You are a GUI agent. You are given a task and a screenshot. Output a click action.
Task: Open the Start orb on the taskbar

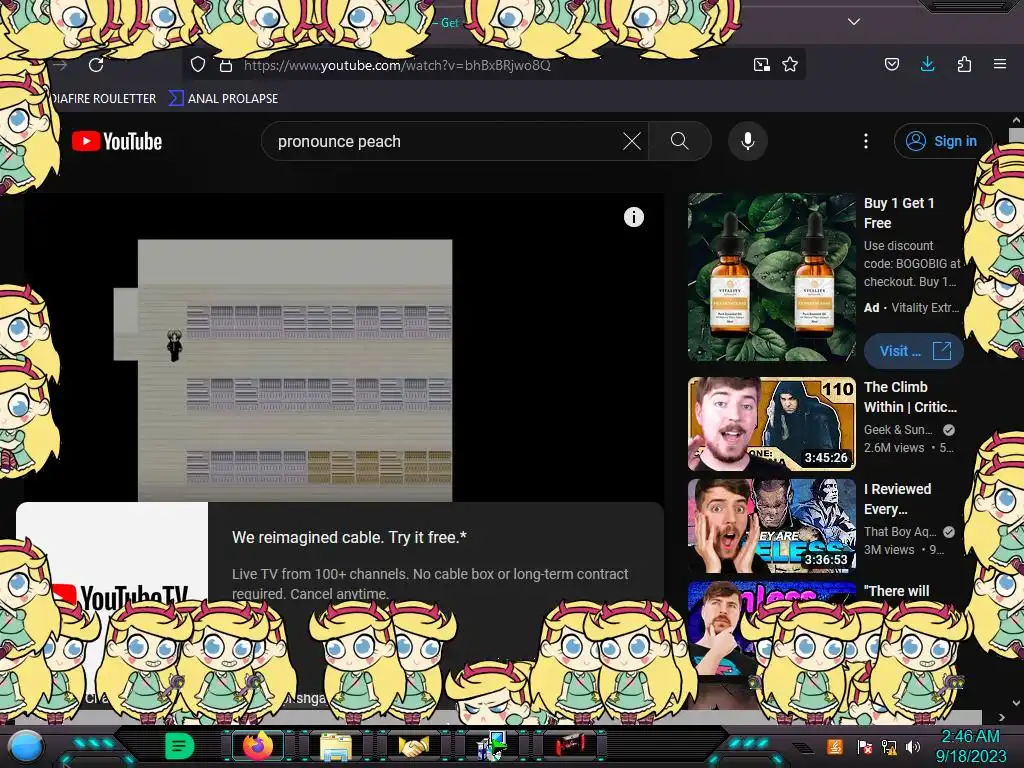coord(25,746)
